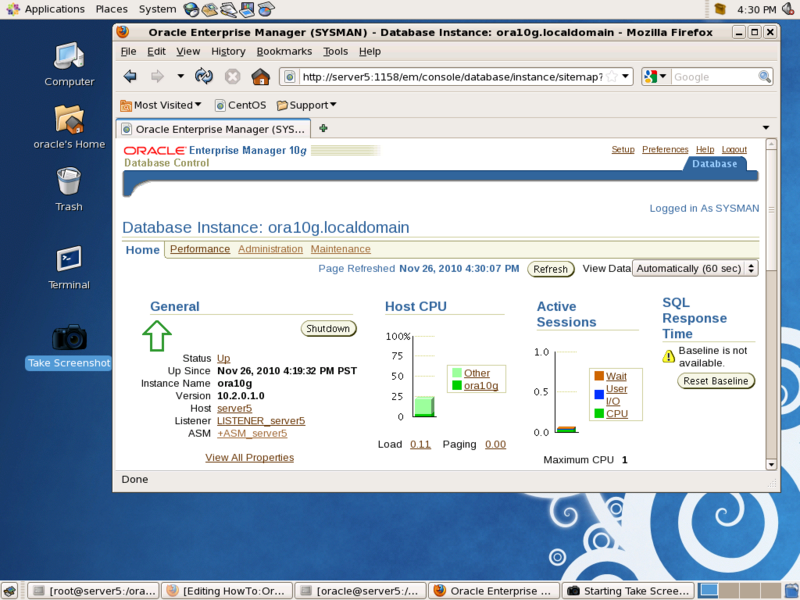Click the Shutdown button
800x600 pixels.
pos(328,329)
